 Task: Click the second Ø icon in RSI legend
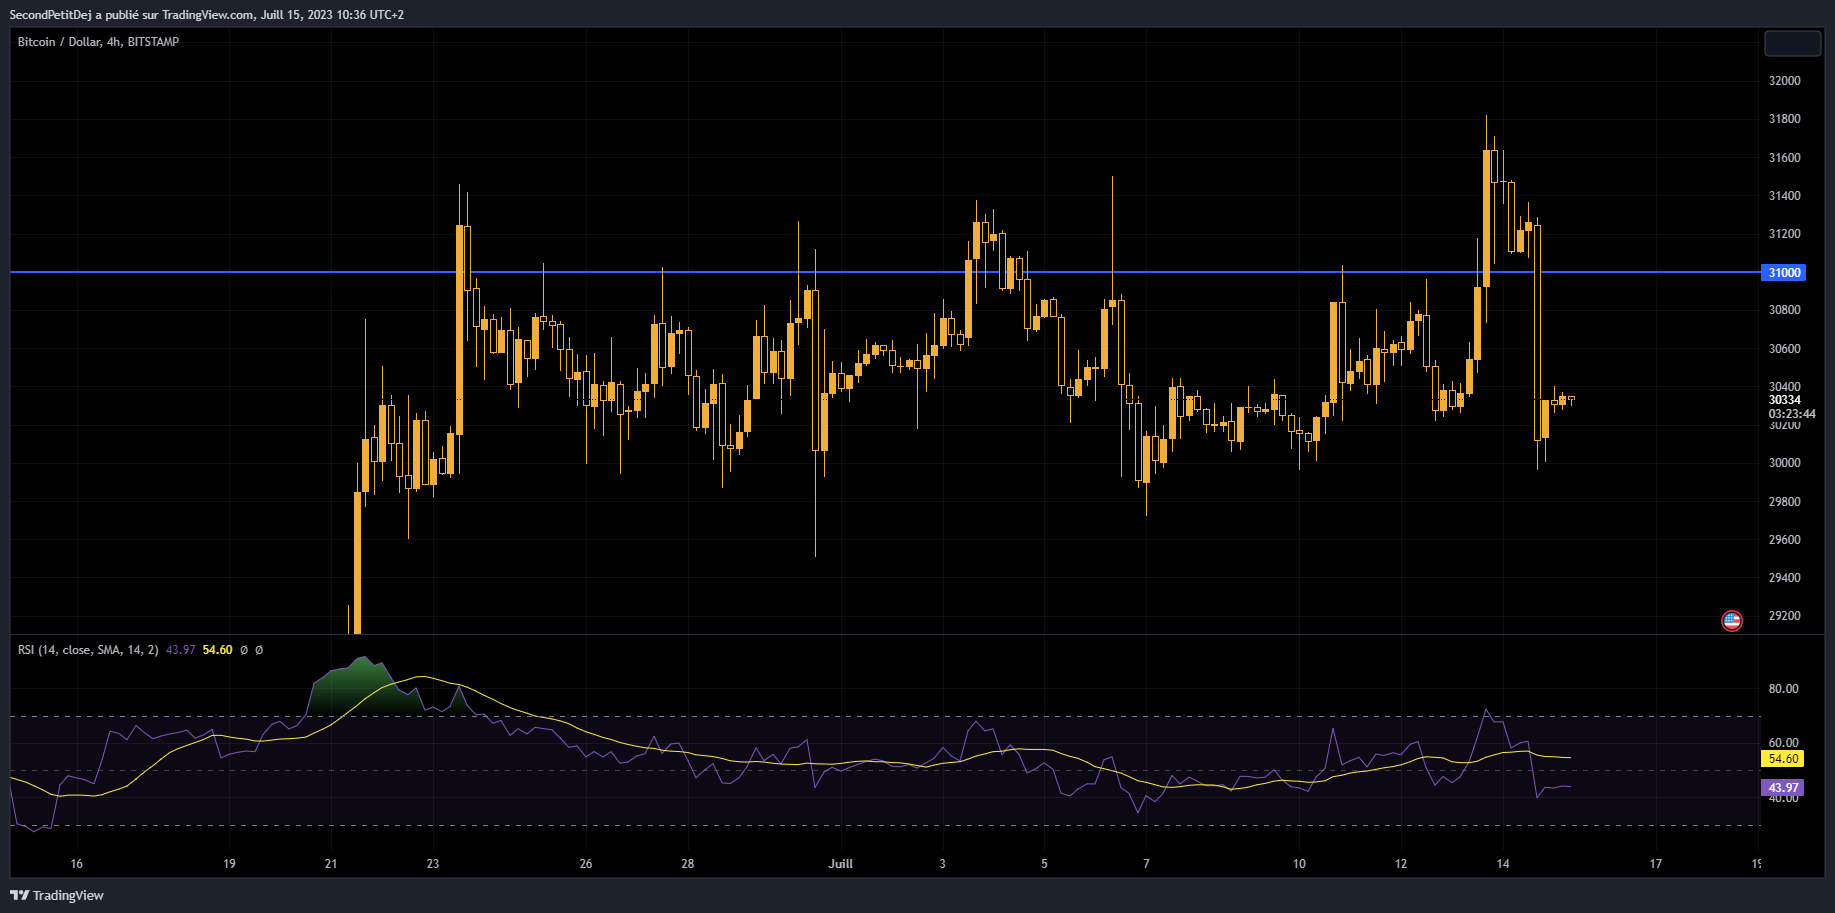[x=257, y=649]
